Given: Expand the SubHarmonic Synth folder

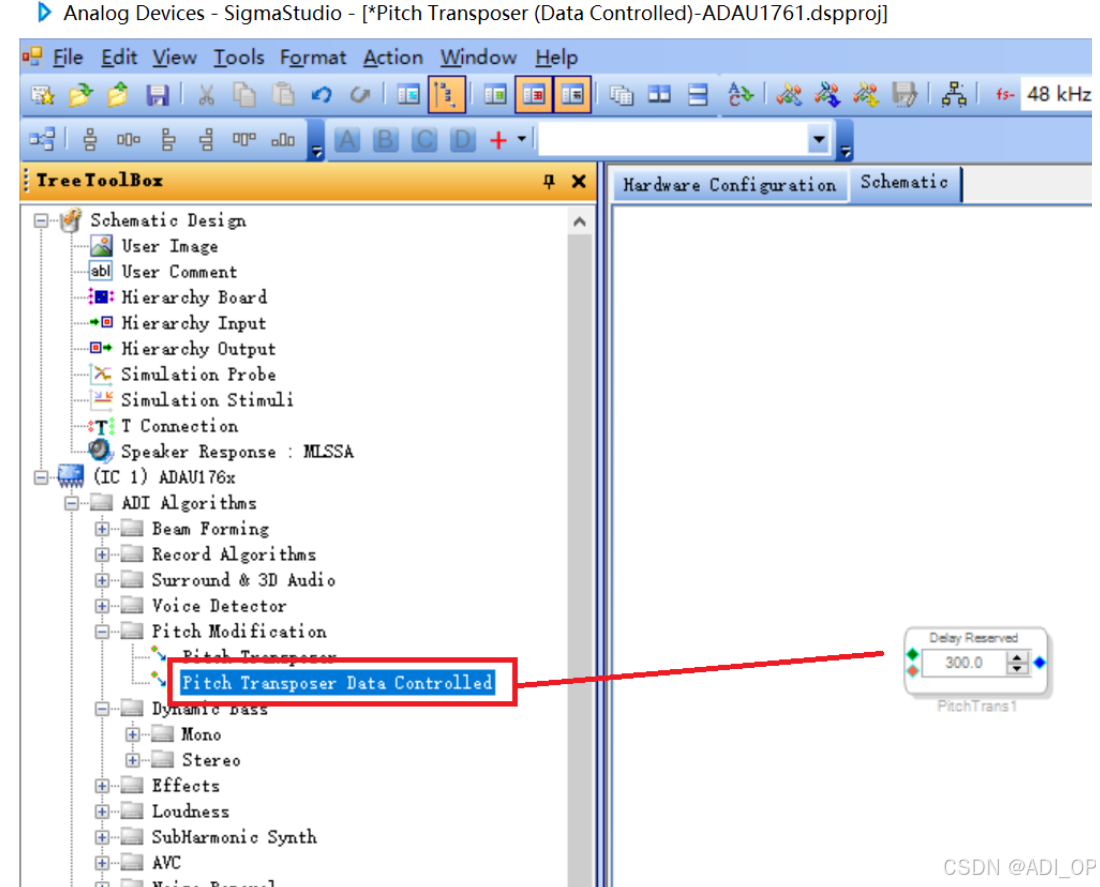Looking at the screenshot, I should click(x=102, y=837).
